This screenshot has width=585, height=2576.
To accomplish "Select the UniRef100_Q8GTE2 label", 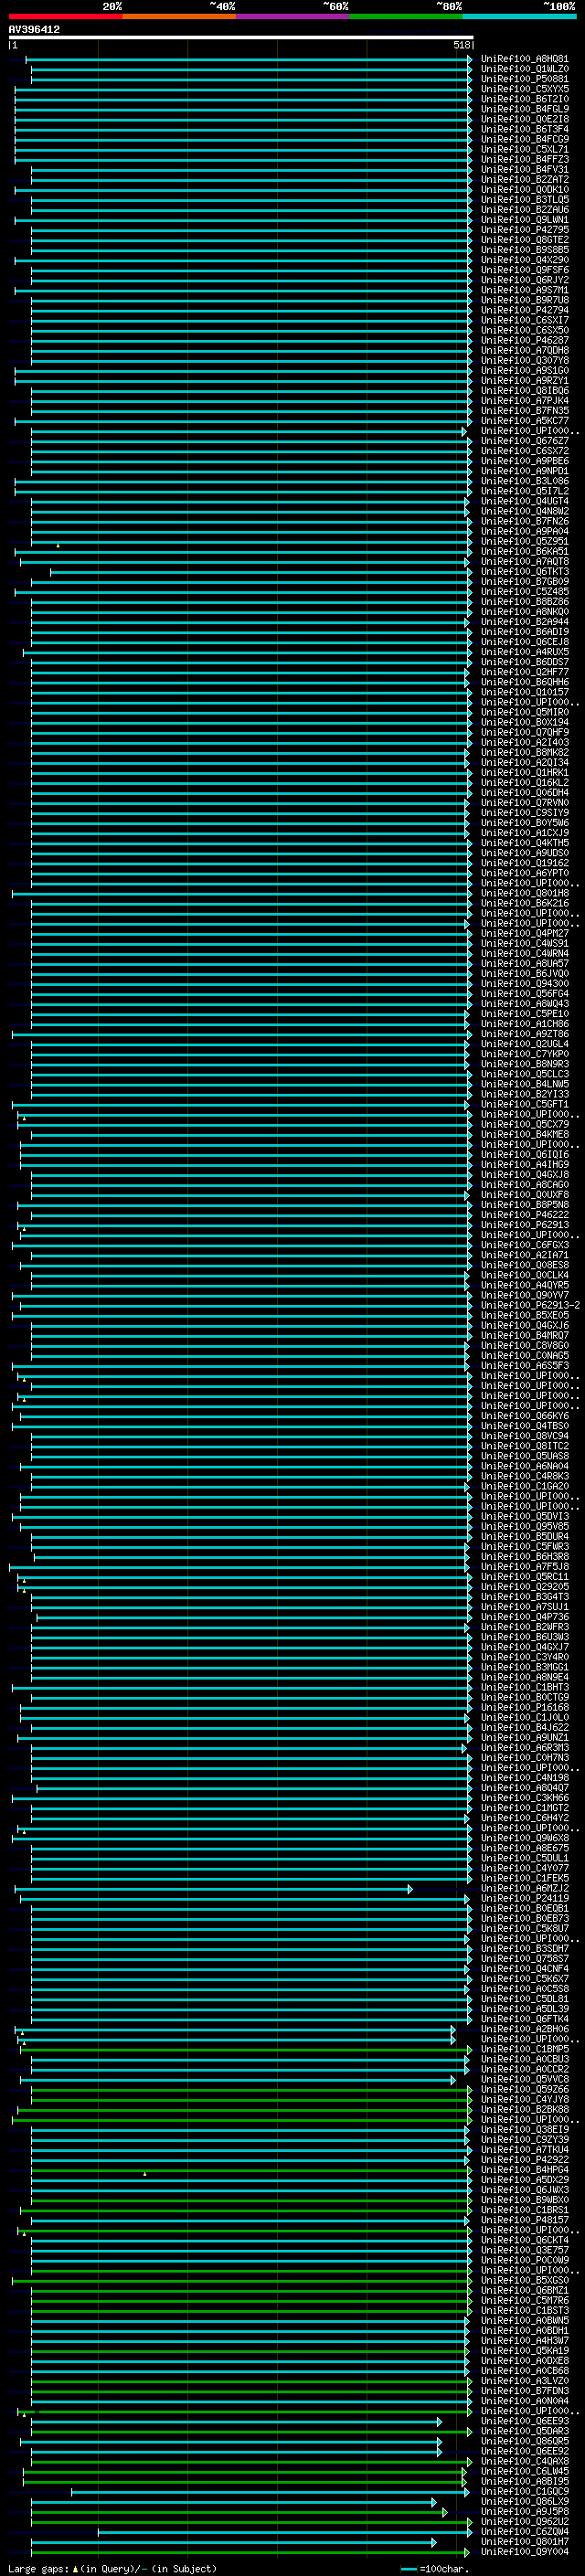I will [x=525, y=240].
